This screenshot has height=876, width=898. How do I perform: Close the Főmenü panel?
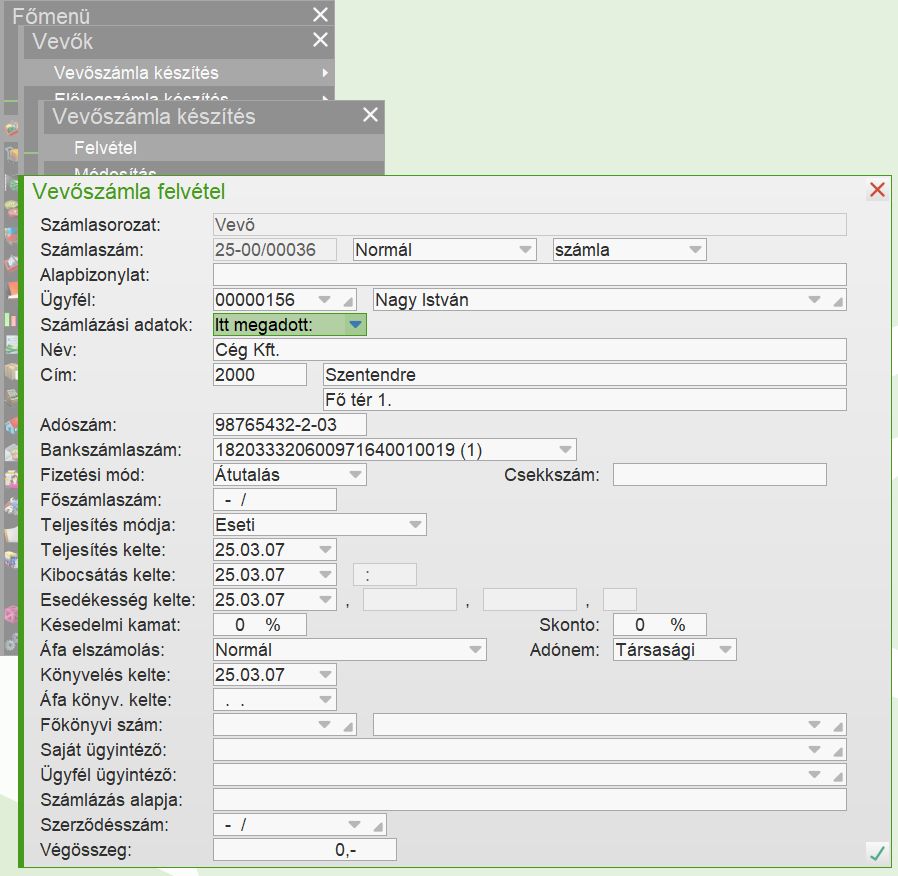coord(320,14)
